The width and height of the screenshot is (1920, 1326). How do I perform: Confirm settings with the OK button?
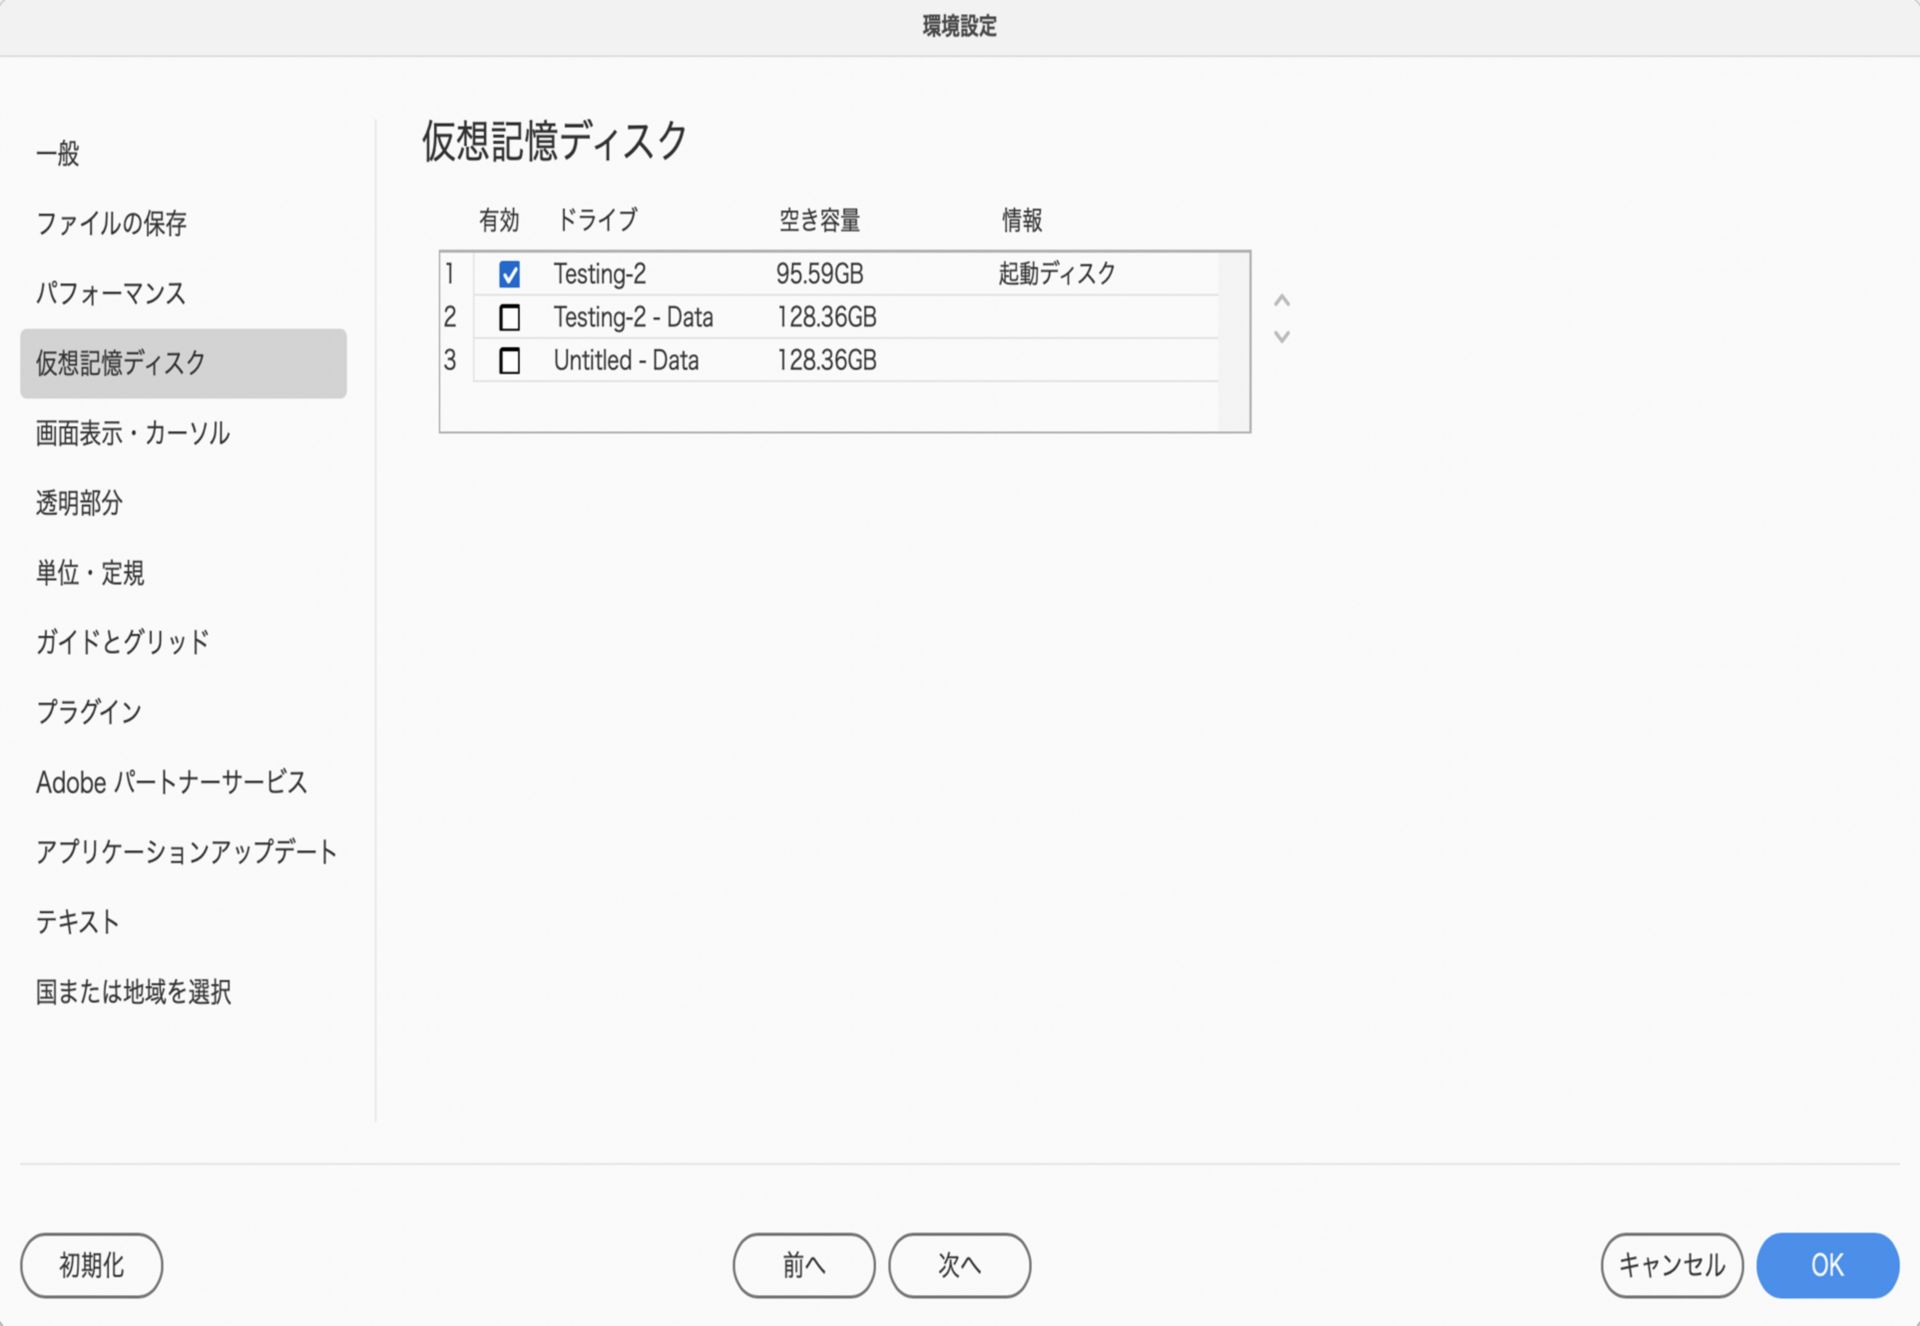click(x=1827, y=1265)
